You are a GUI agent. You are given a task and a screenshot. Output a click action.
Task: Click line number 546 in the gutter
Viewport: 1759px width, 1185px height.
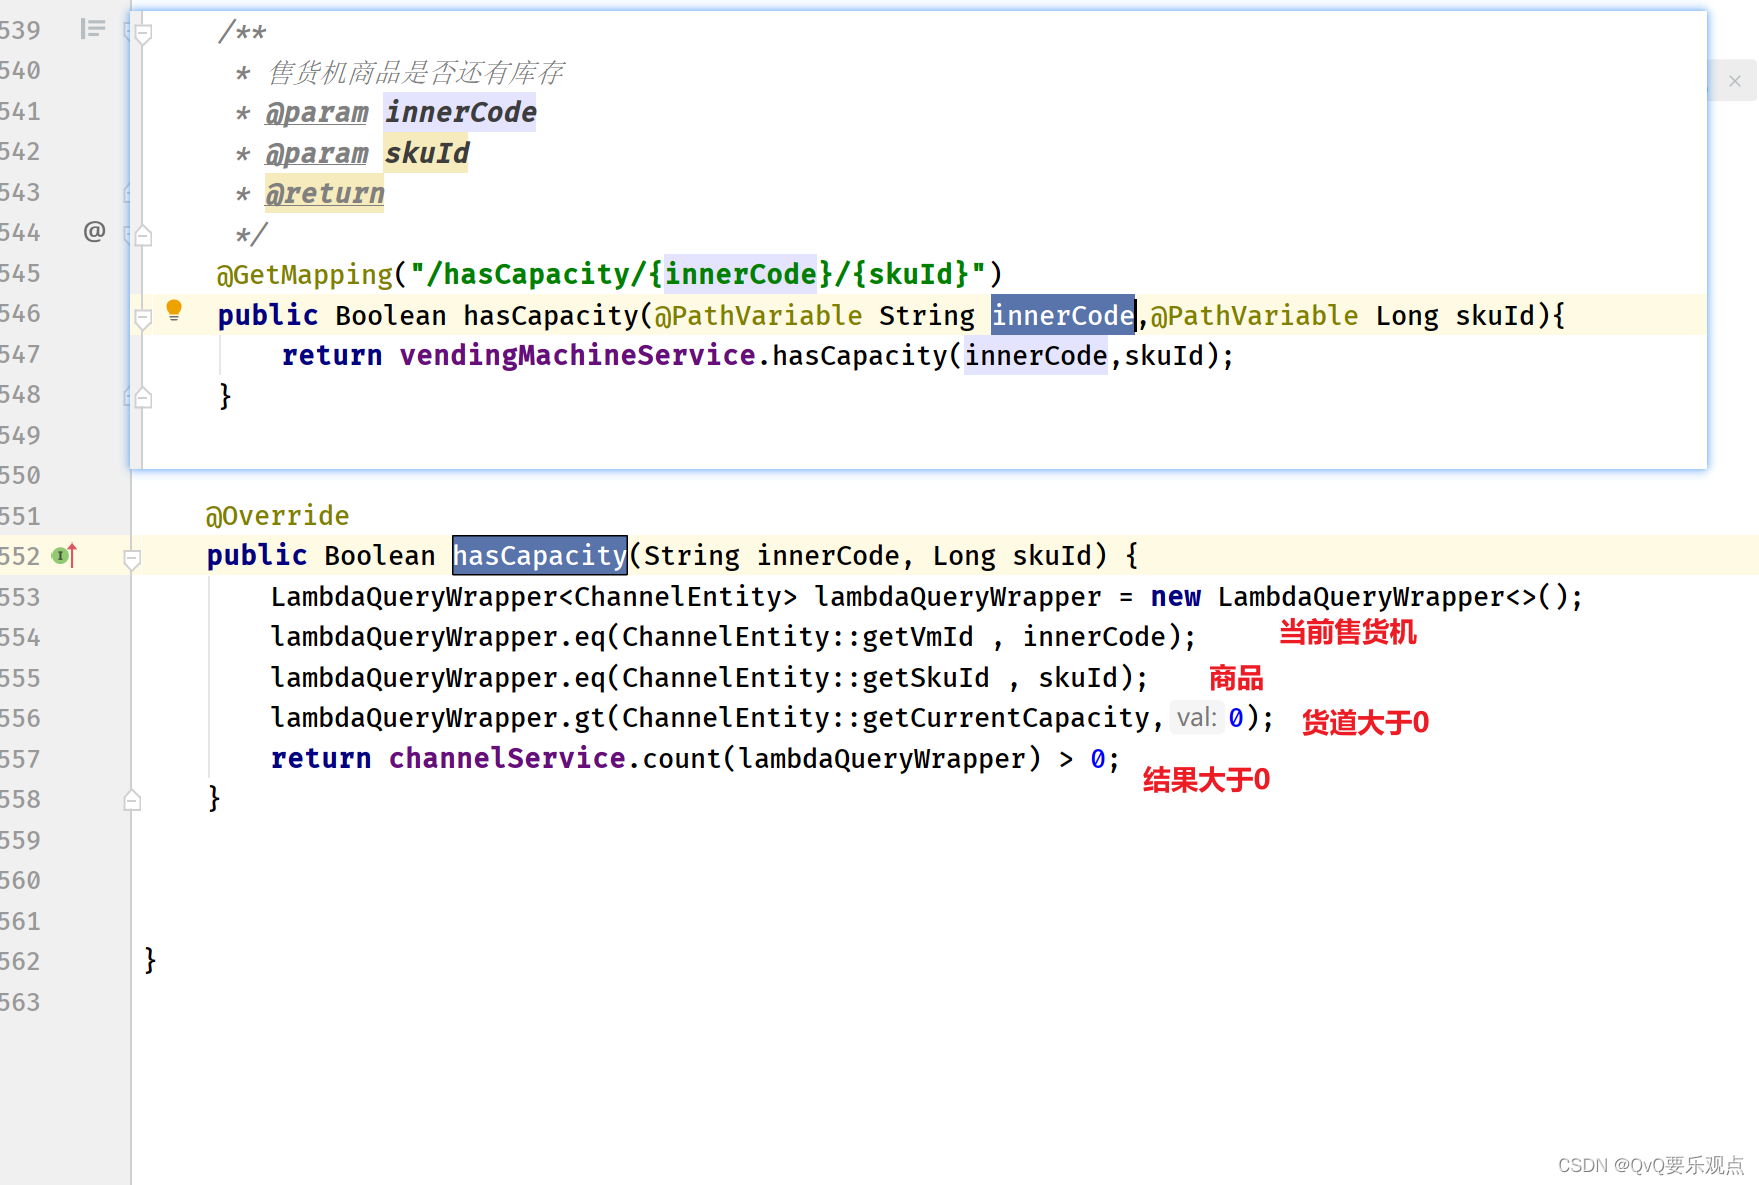(x=20, y=314)
